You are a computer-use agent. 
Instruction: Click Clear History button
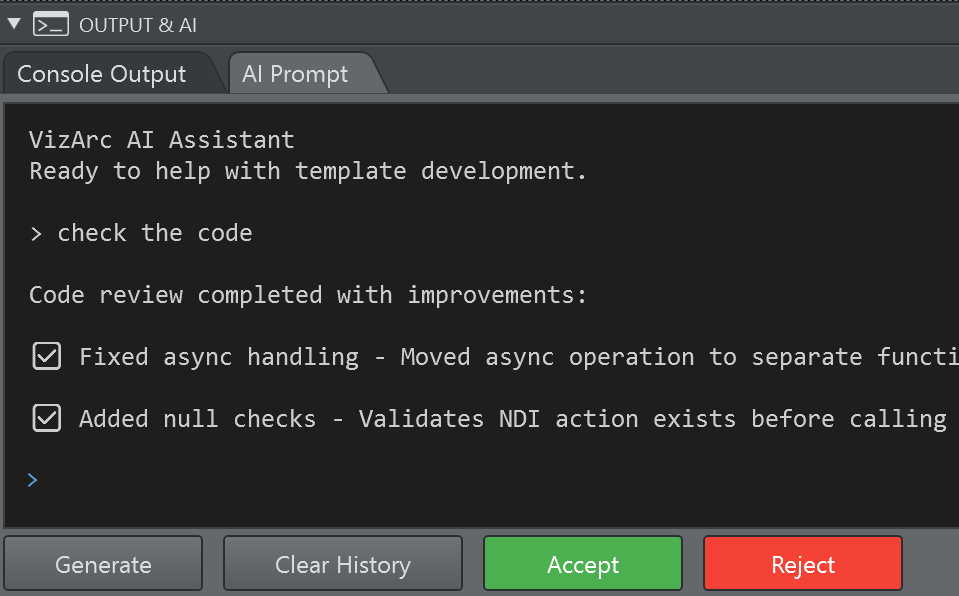(342, 565)
